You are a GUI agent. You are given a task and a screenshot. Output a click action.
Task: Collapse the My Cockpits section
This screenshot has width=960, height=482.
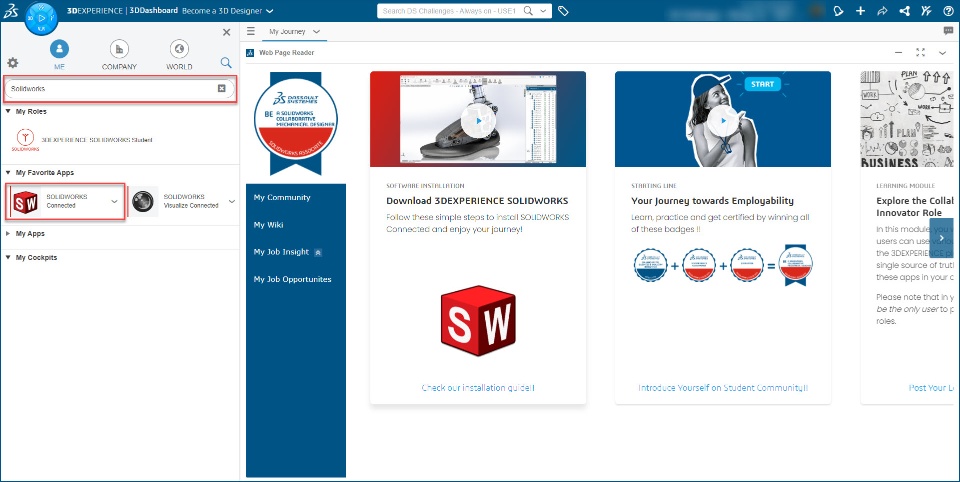click(x=9, y=257)
